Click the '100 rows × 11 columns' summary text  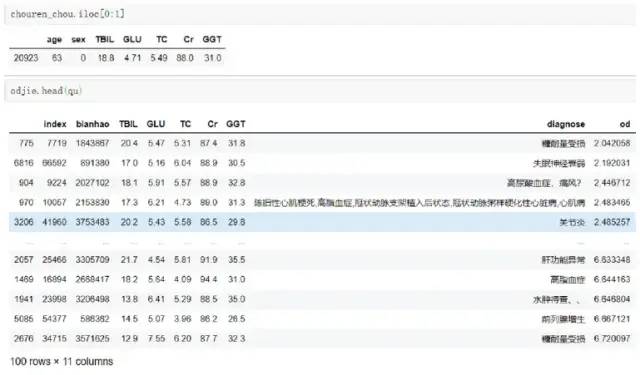click(x=62, y=362)
